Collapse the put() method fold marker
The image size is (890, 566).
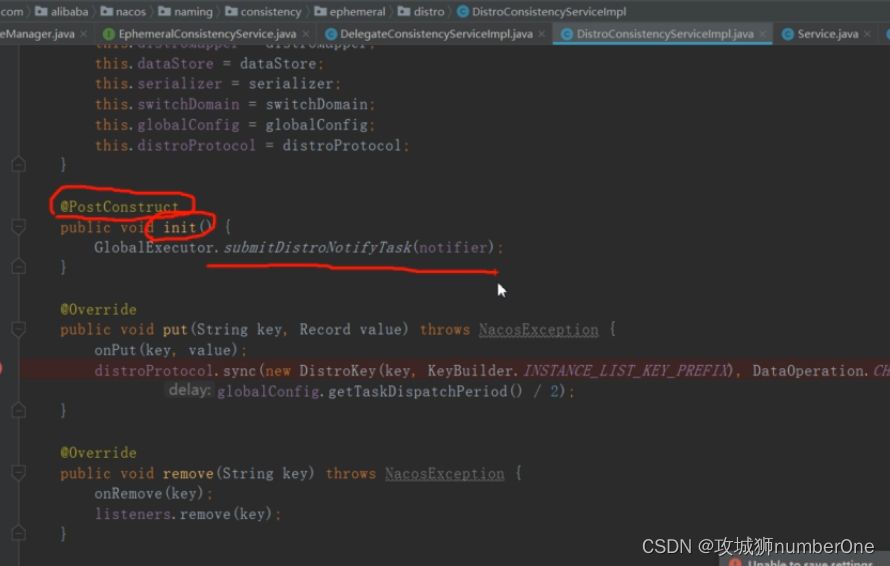(18, 329)
